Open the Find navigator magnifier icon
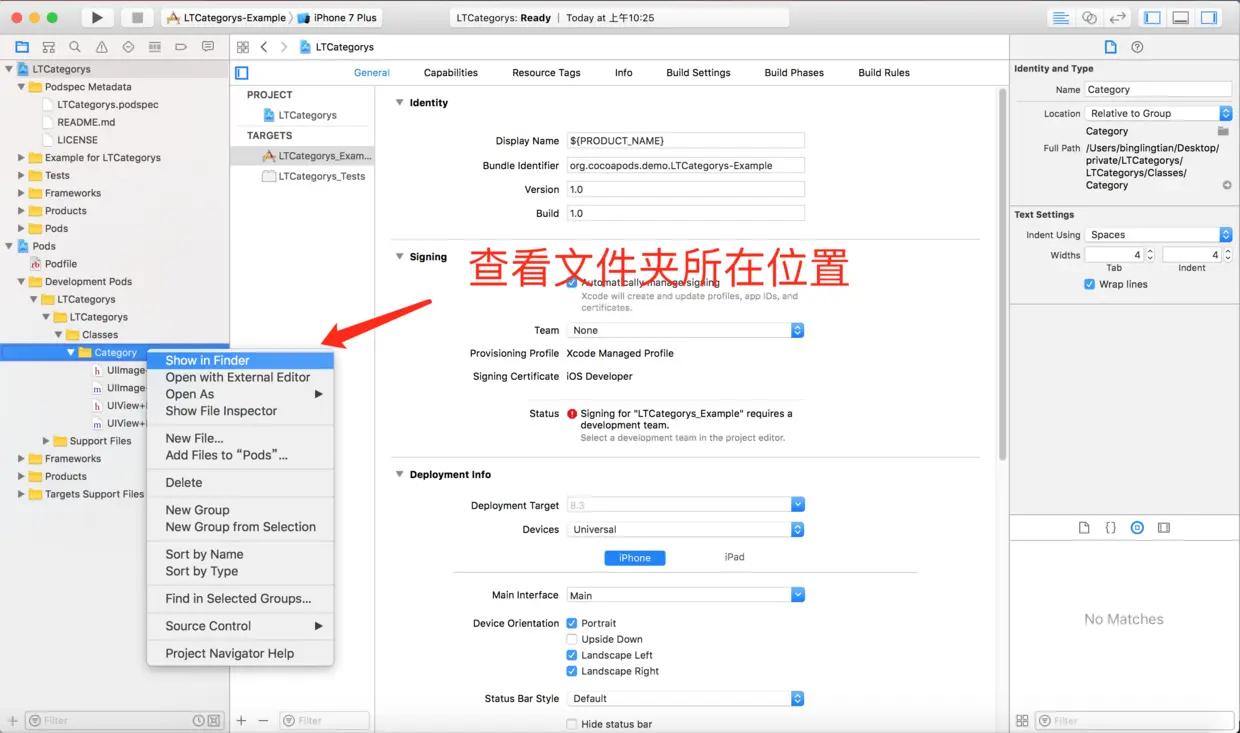This screenshot has height=733, width=1240. click(75, 47)
